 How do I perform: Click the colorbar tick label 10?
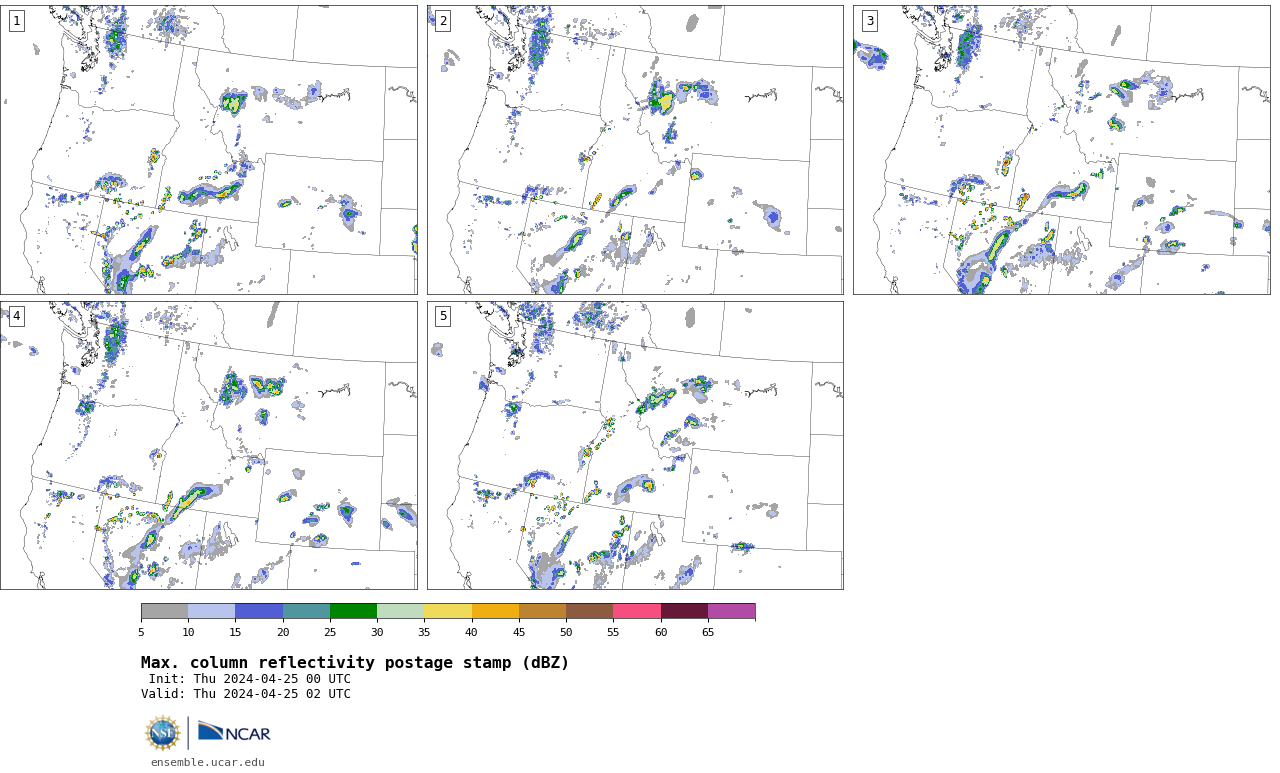(x=188, y=632)
